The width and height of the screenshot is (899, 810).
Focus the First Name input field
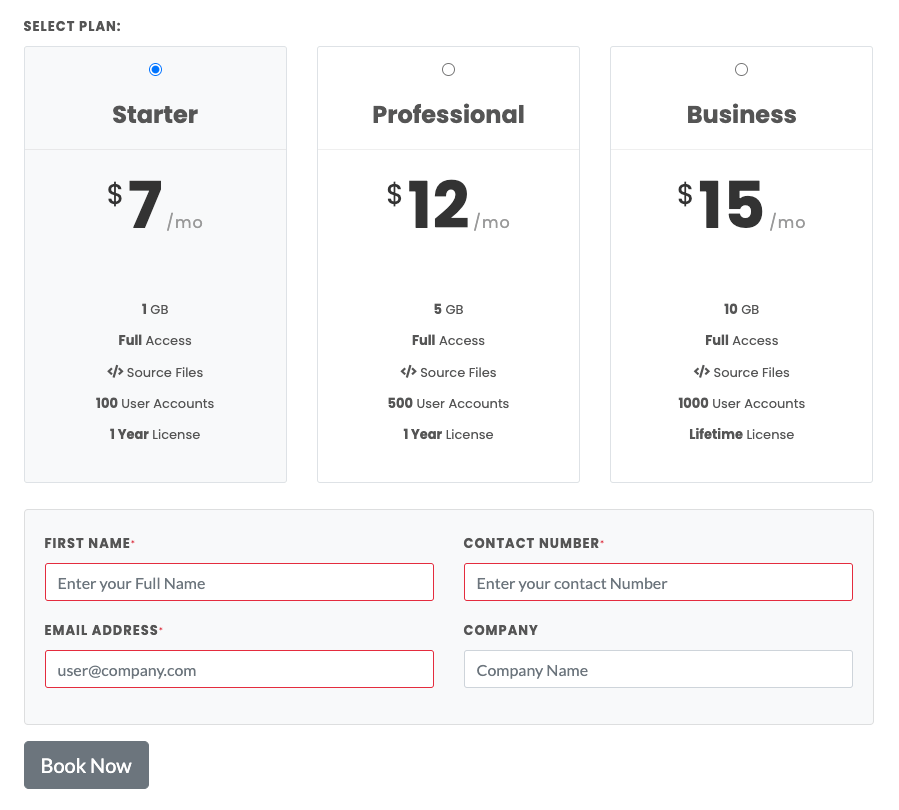(x=239, y=582)
